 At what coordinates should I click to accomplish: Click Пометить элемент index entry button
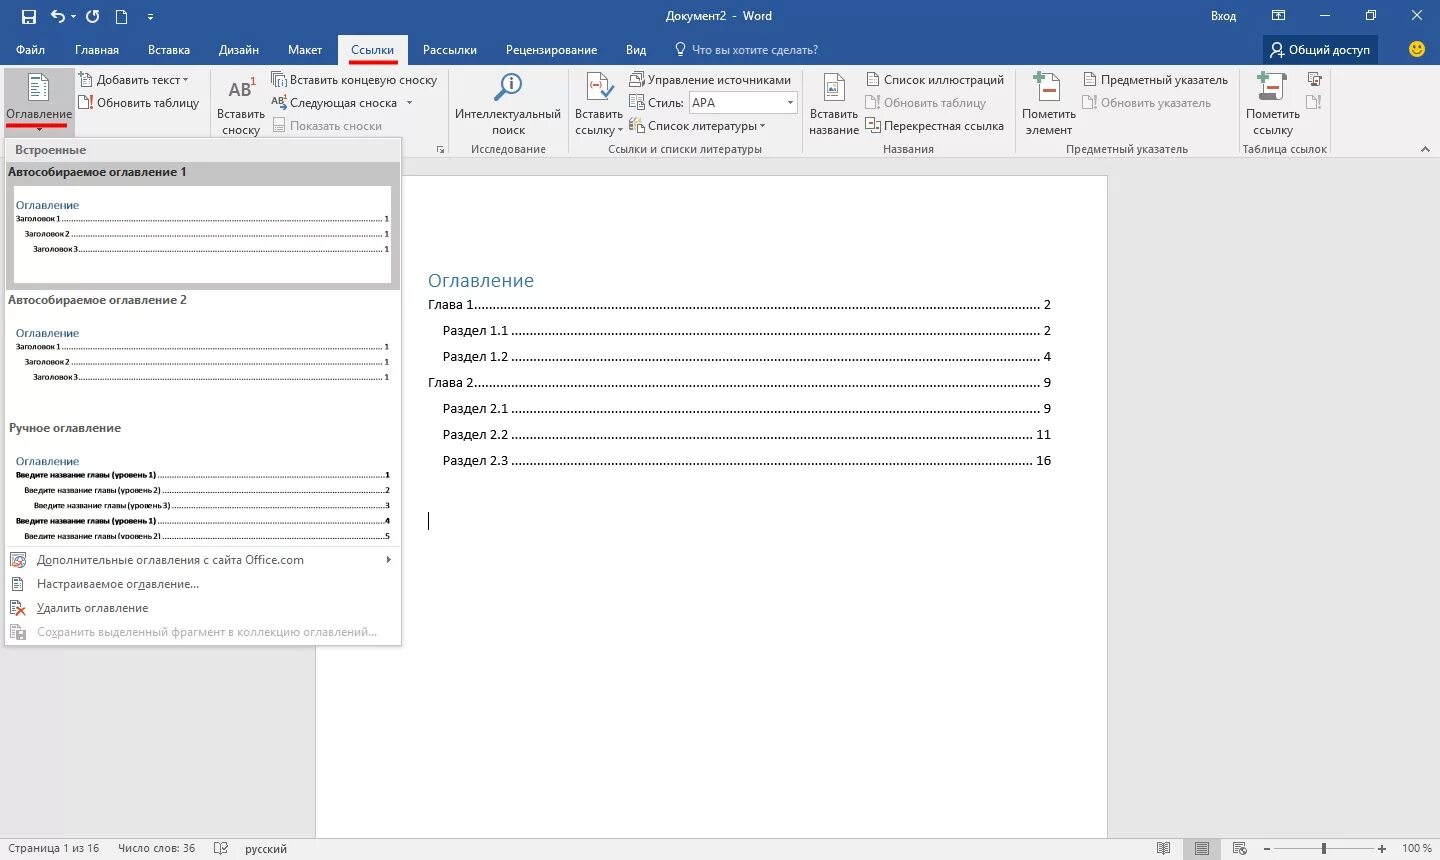click(1048, 104)
